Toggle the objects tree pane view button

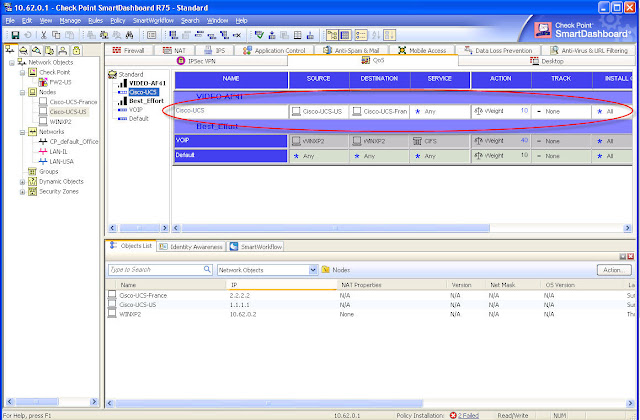point(332,36)
